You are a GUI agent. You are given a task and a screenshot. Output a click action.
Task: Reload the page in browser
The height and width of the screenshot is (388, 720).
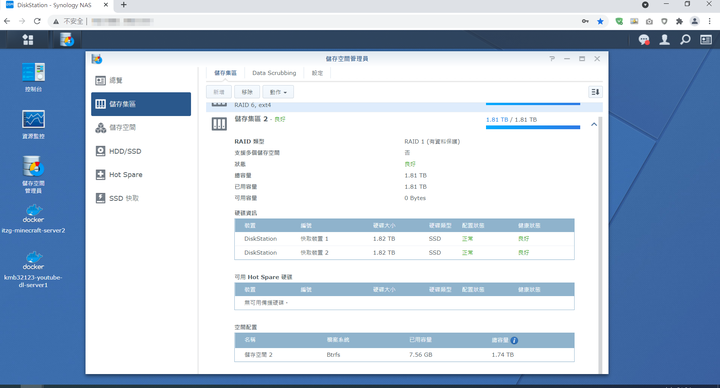pos(37,21)
